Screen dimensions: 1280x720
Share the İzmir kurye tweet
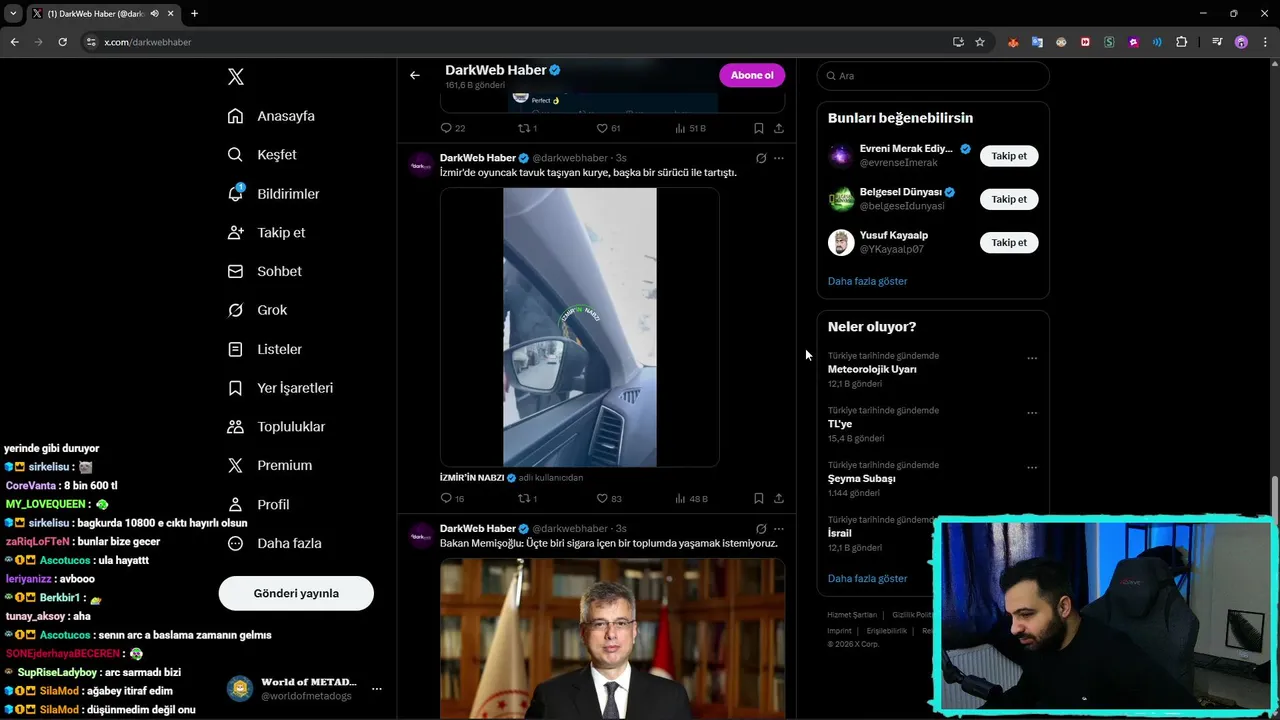coord(779,498)
